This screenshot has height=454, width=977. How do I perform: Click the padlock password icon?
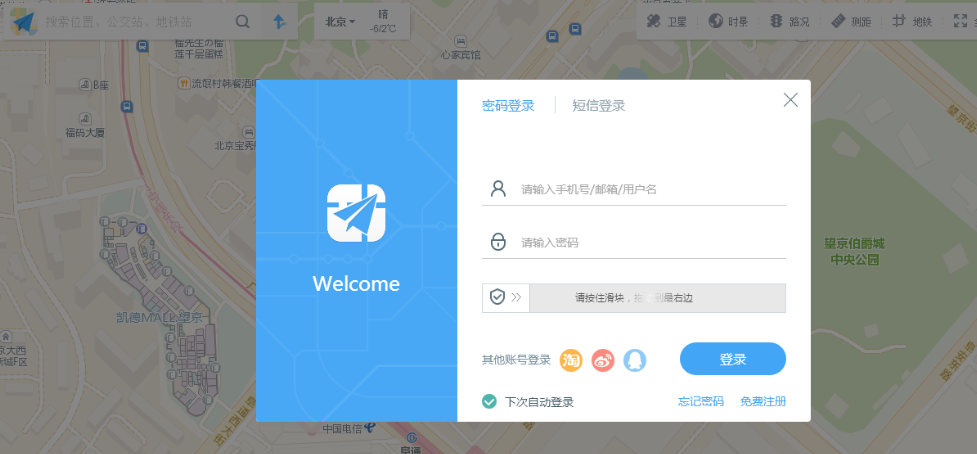point(498,242)
